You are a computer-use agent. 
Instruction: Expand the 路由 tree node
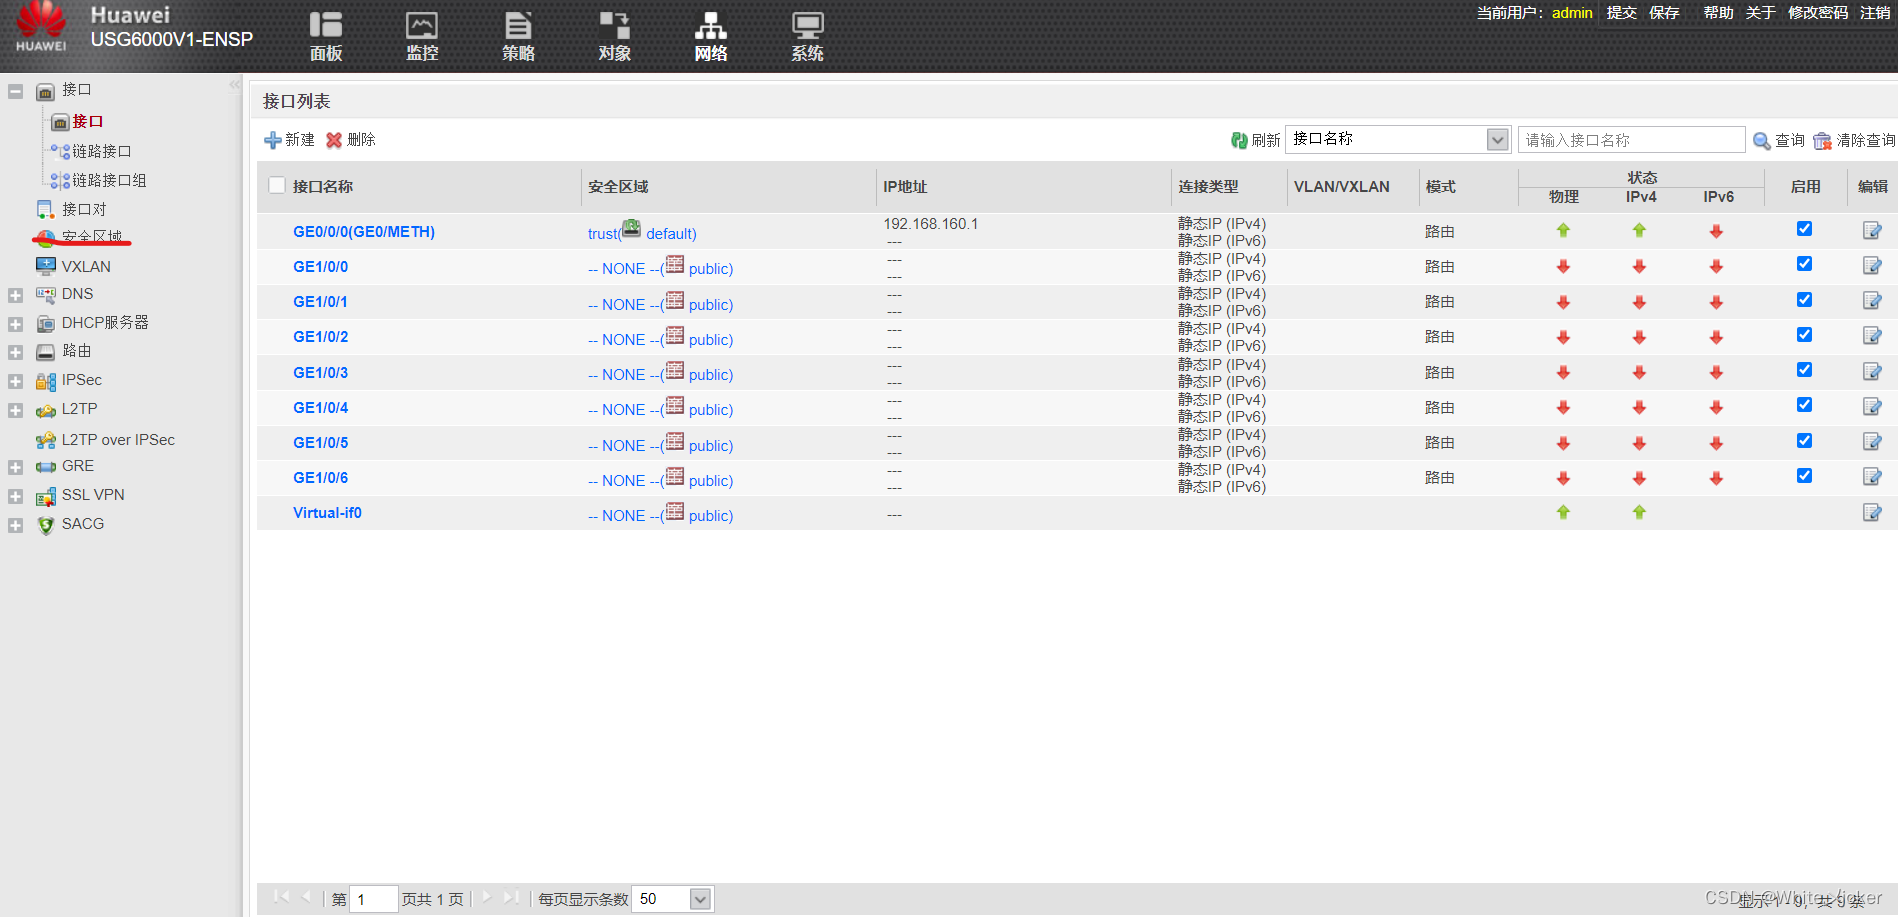(15, 352)
